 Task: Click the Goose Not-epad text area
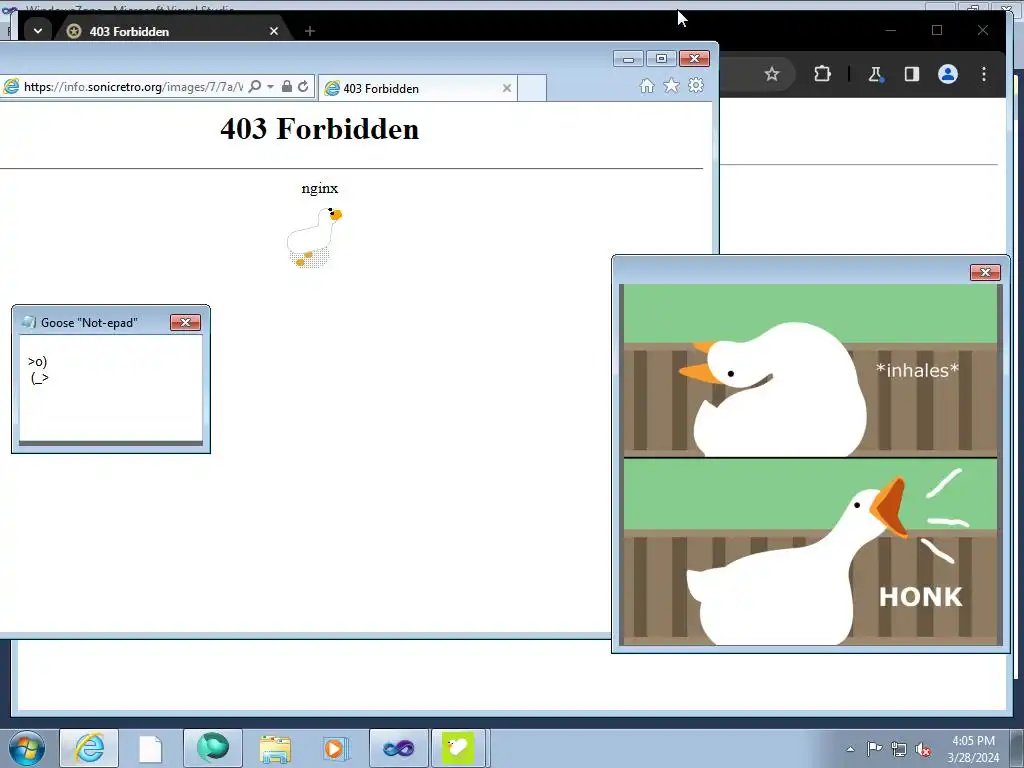[111, 388]
